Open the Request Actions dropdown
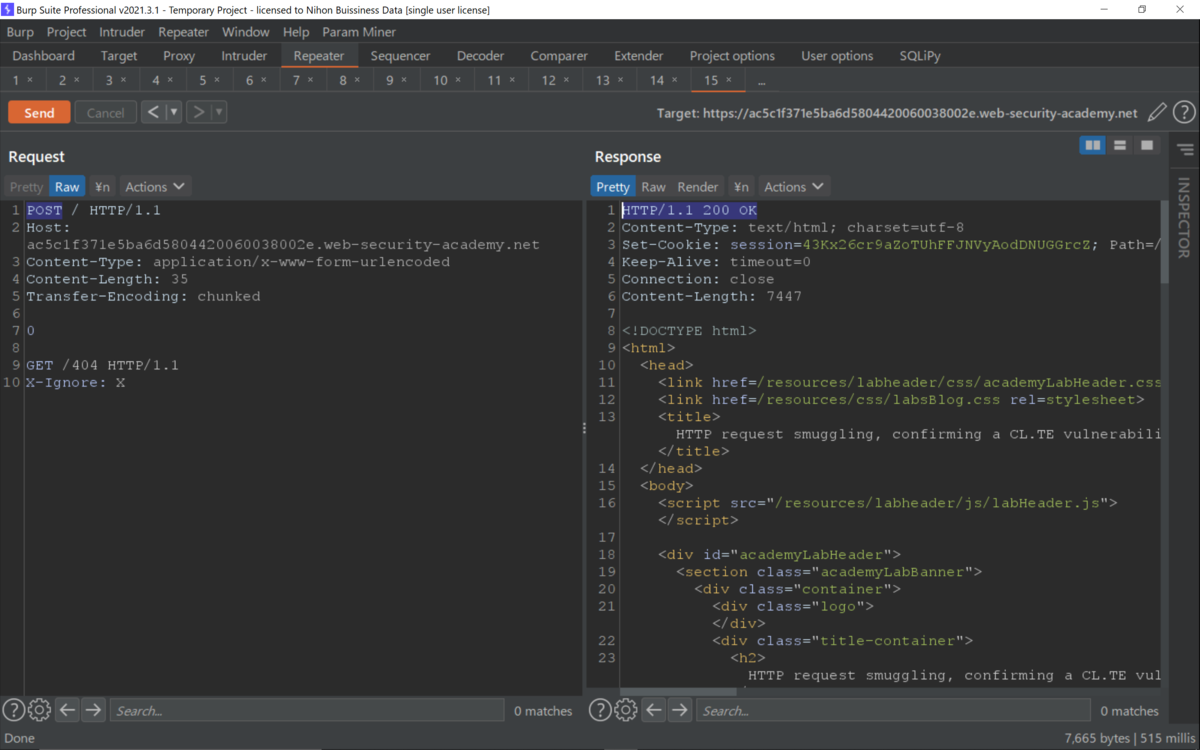 click(x=155, y=187)
